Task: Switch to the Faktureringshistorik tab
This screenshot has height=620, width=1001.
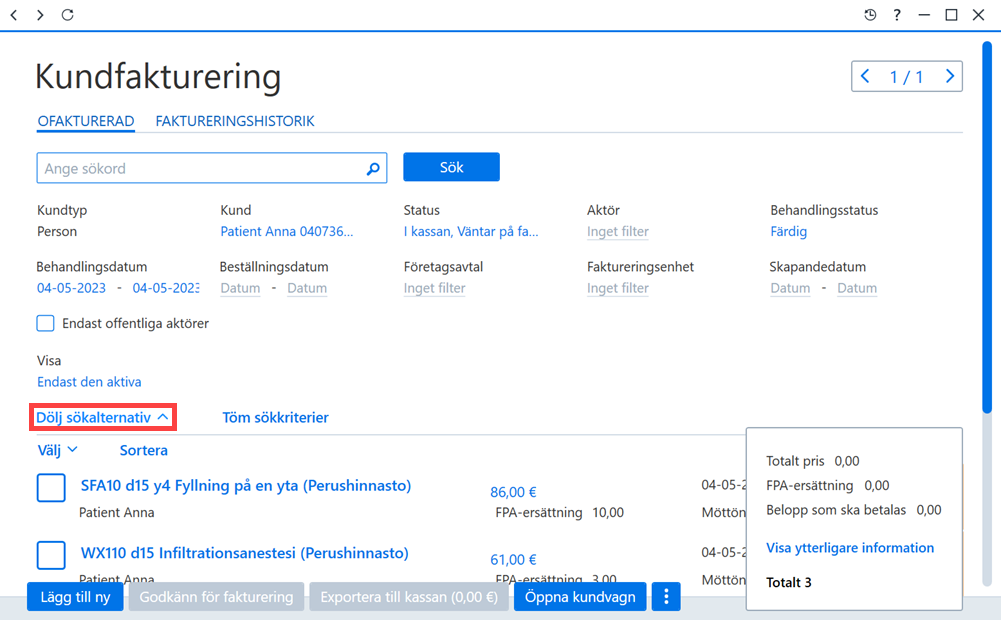Action: pos(235,121)
